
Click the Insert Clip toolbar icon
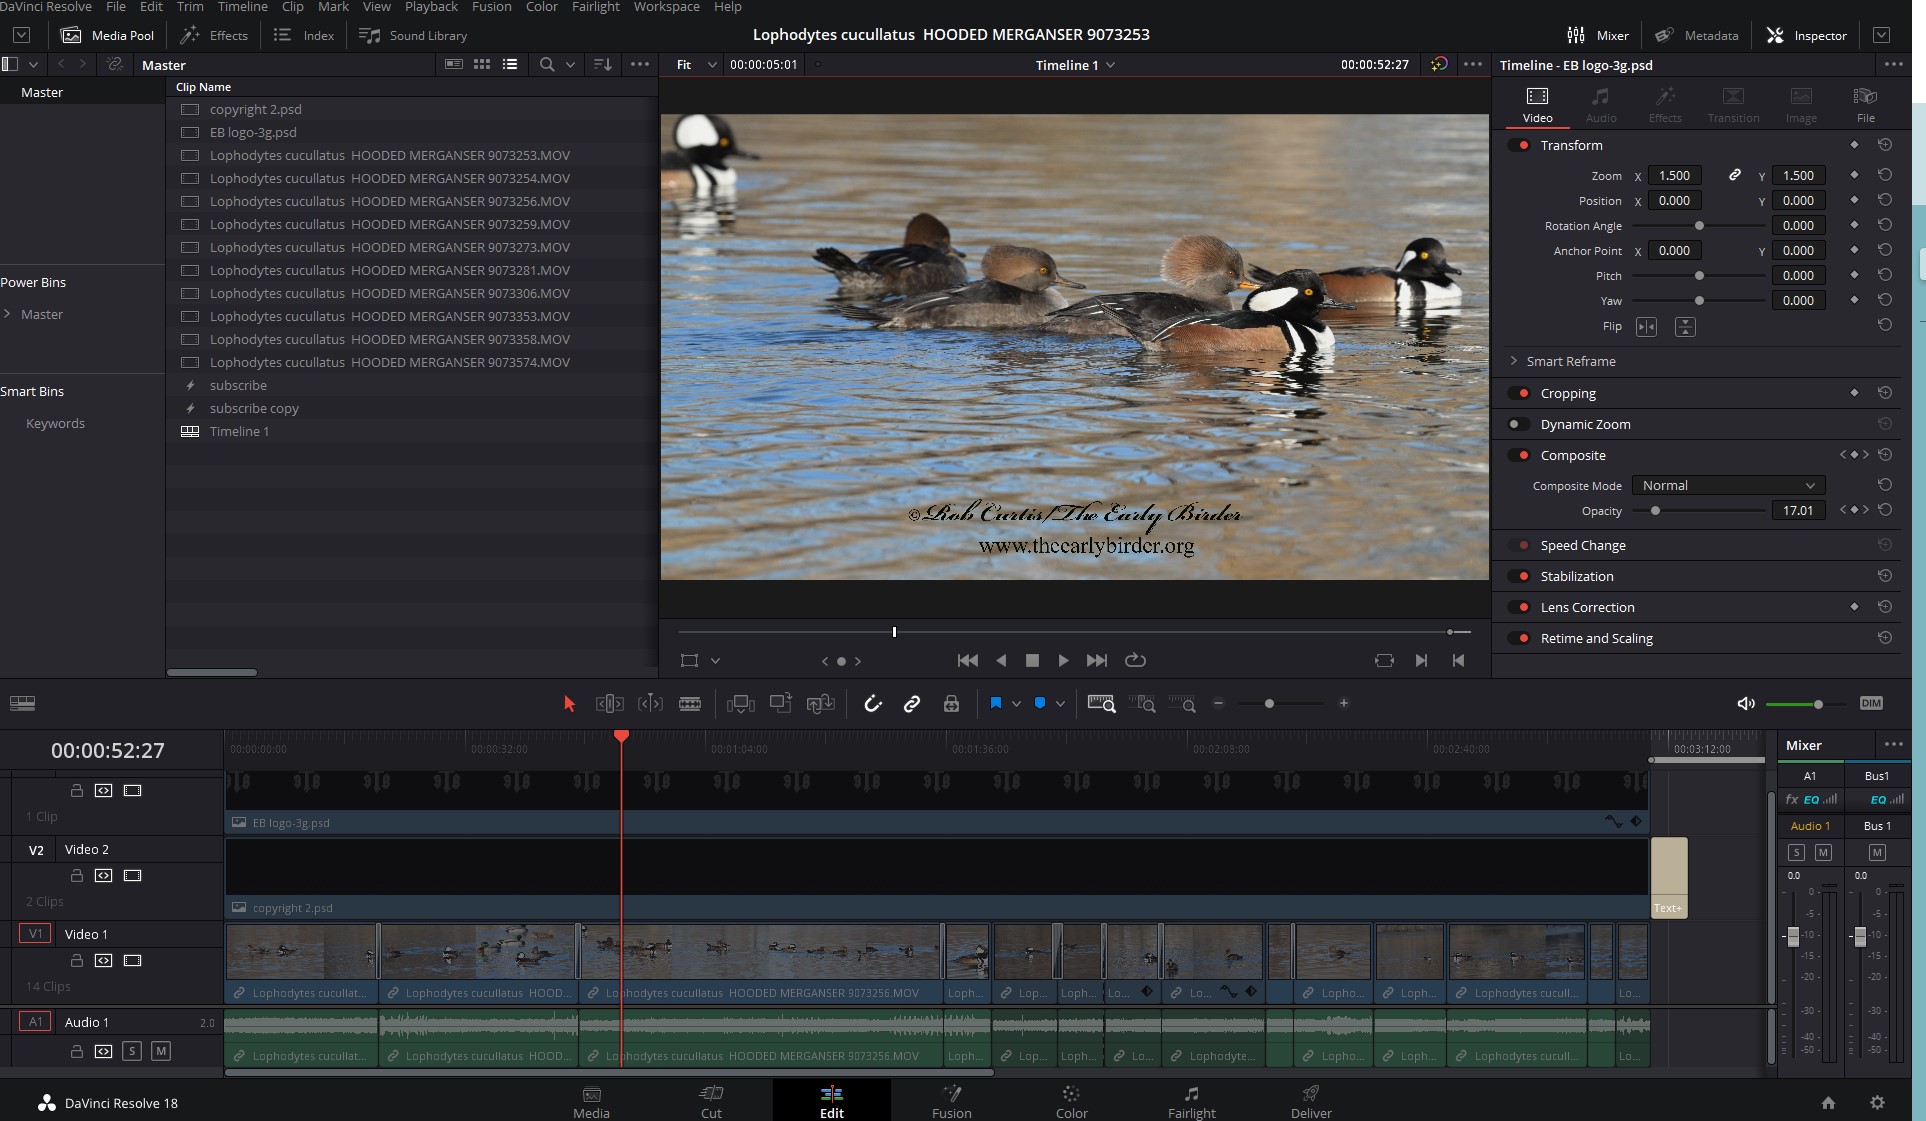[x=740, y=704]
